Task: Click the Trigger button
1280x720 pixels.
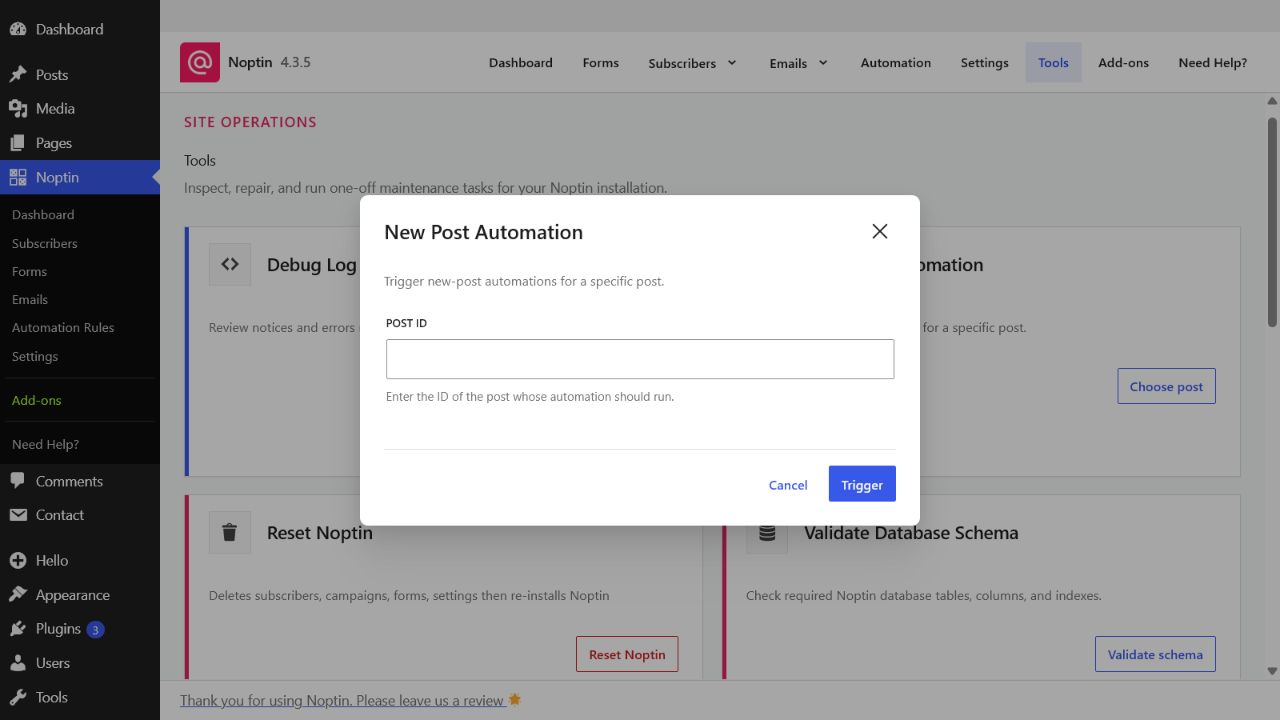Action: (862, 484)
